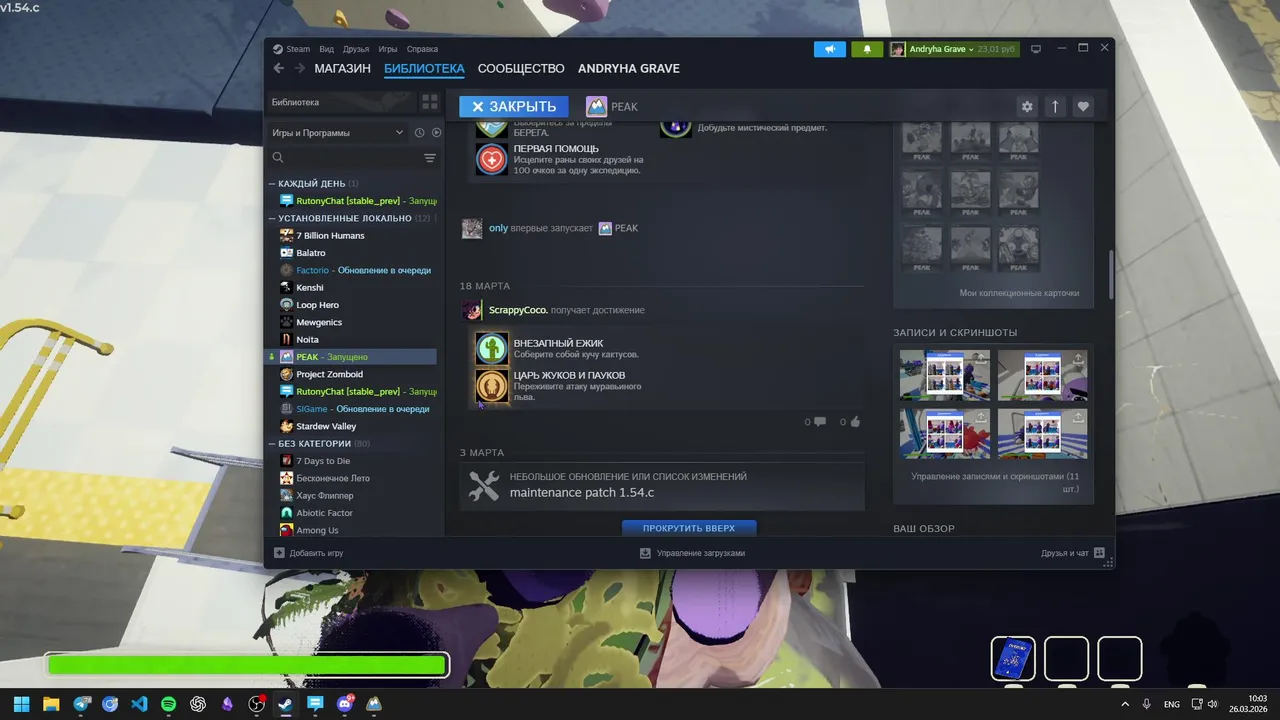The height and width of the screenshot is (720, 1280).
Task: Click the up-arrow button beside the gear
Action: pyautogui.click(x=1055, y=106)
